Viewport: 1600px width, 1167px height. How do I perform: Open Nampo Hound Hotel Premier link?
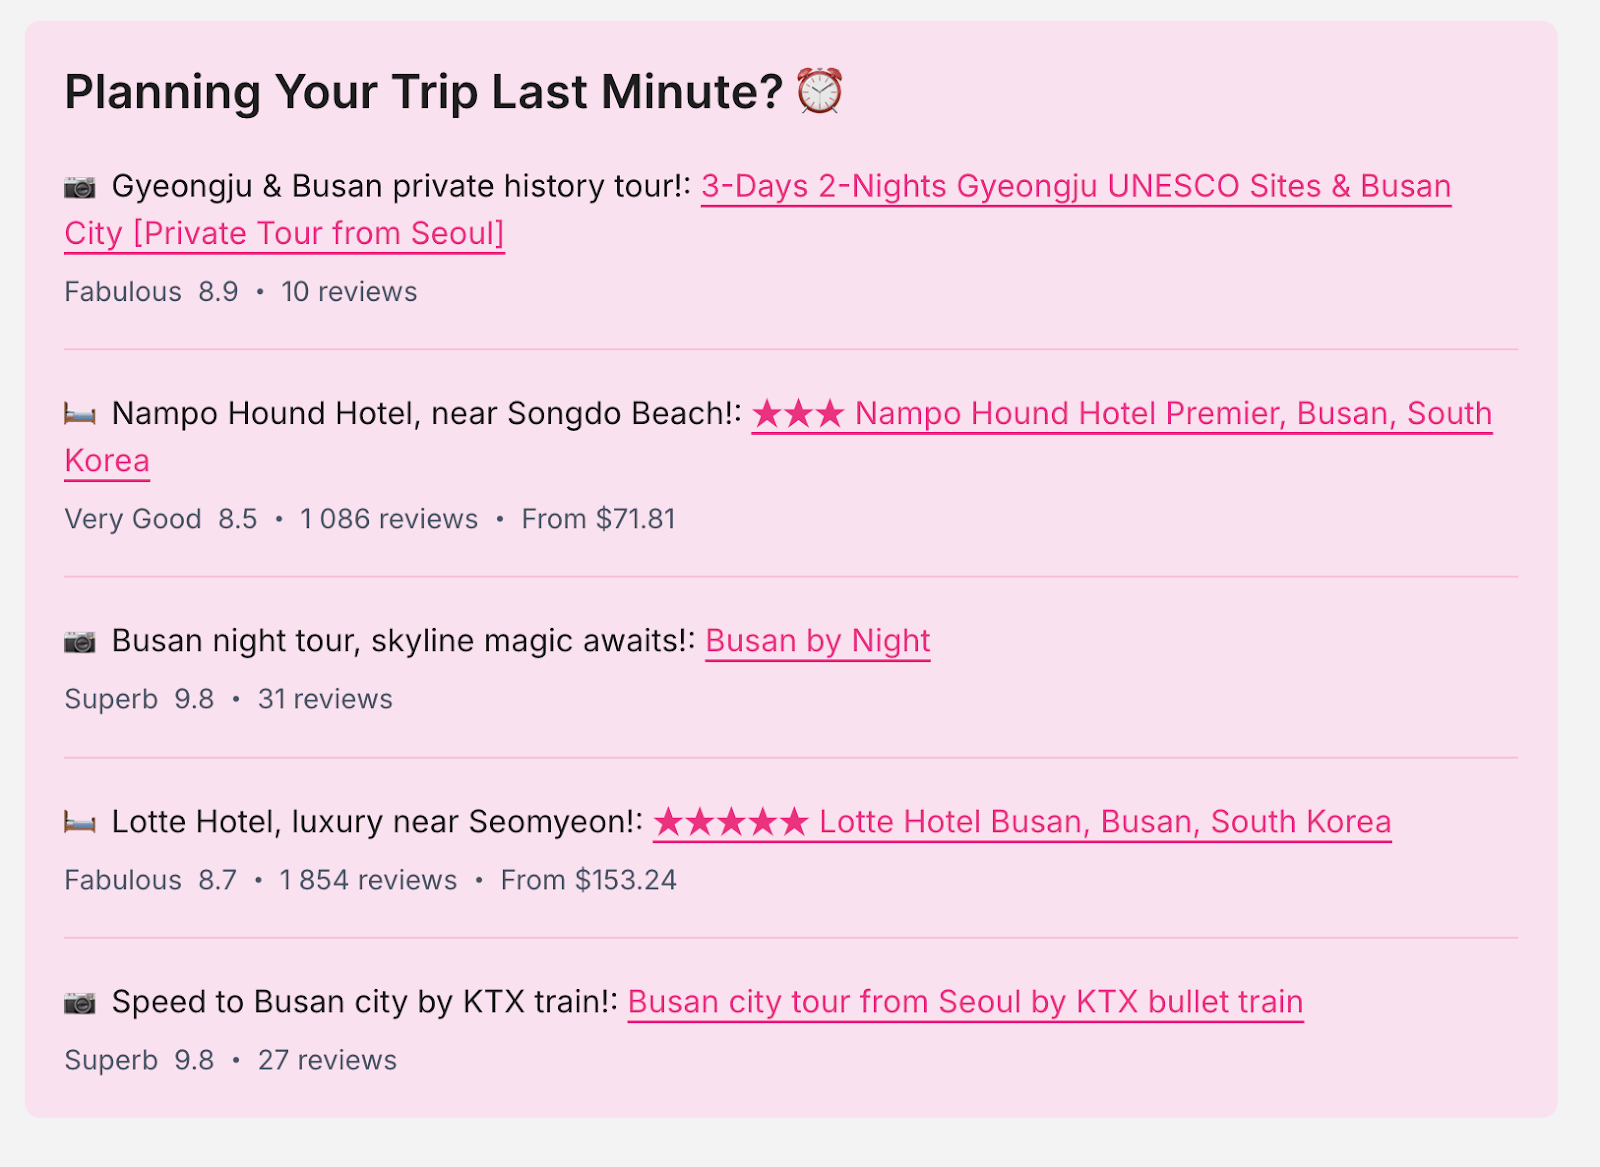[x=1173, y=414]
